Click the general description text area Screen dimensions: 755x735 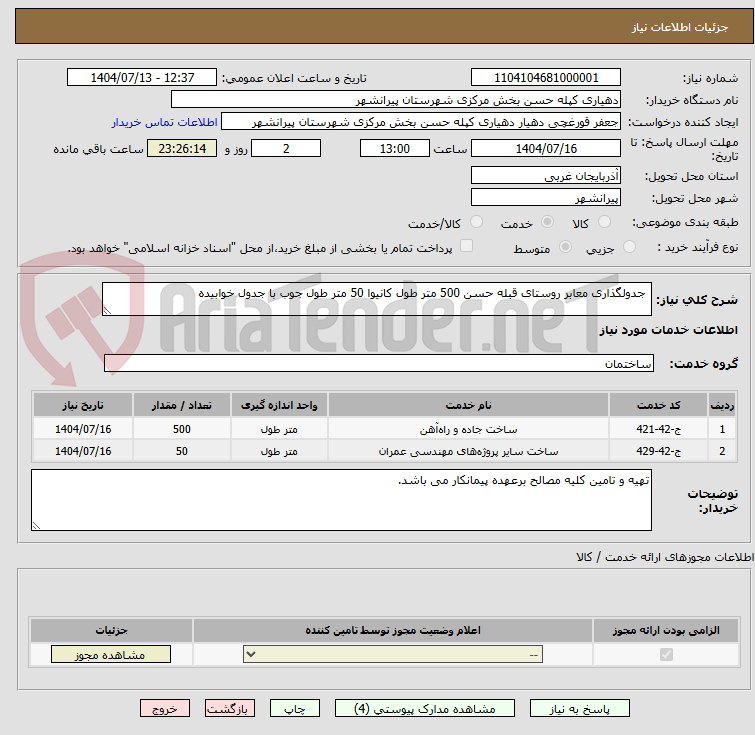378,299
